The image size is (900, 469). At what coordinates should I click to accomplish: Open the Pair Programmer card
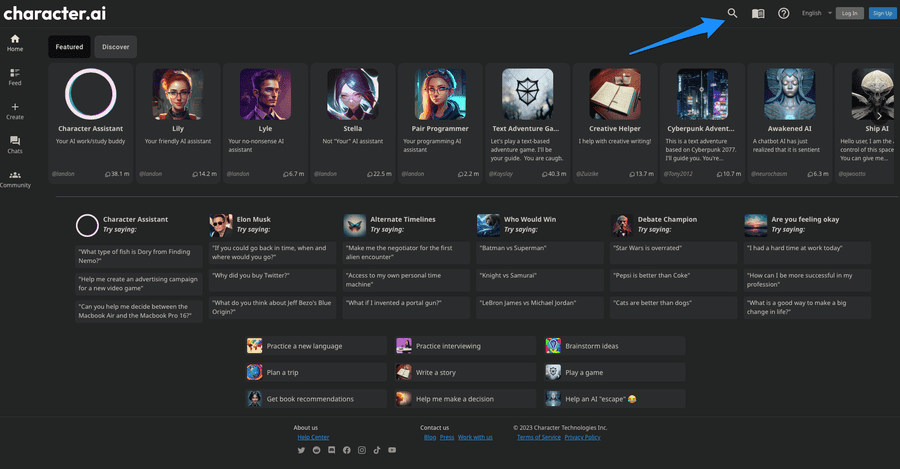pos(440,123)
